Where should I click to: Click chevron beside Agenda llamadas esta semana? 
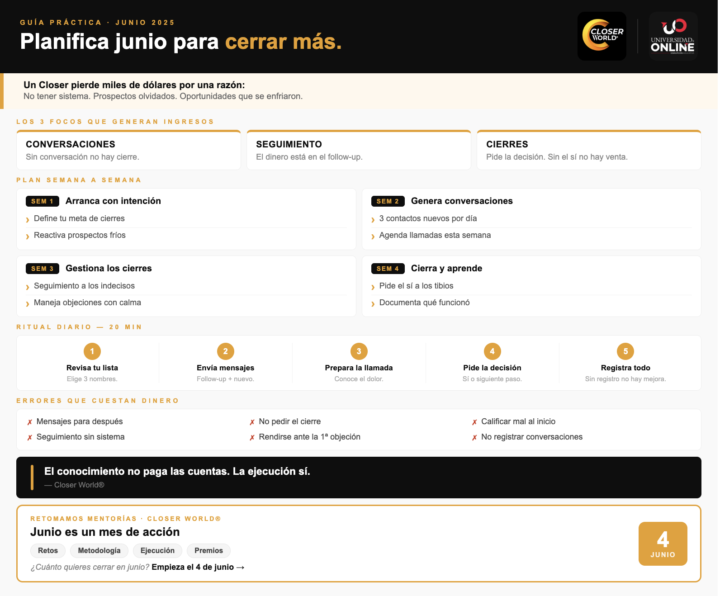[373, 236]
